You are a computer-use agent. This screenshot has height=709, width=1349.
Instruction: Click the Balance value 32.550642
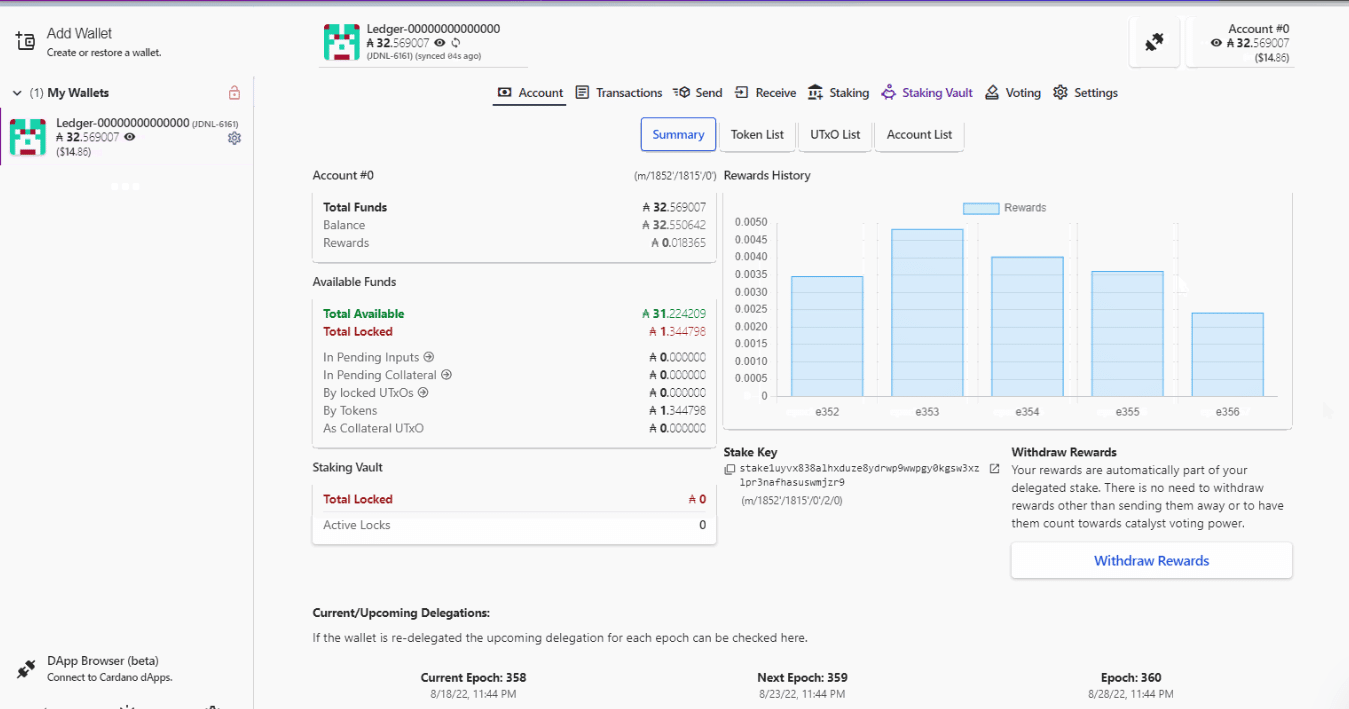674,225
